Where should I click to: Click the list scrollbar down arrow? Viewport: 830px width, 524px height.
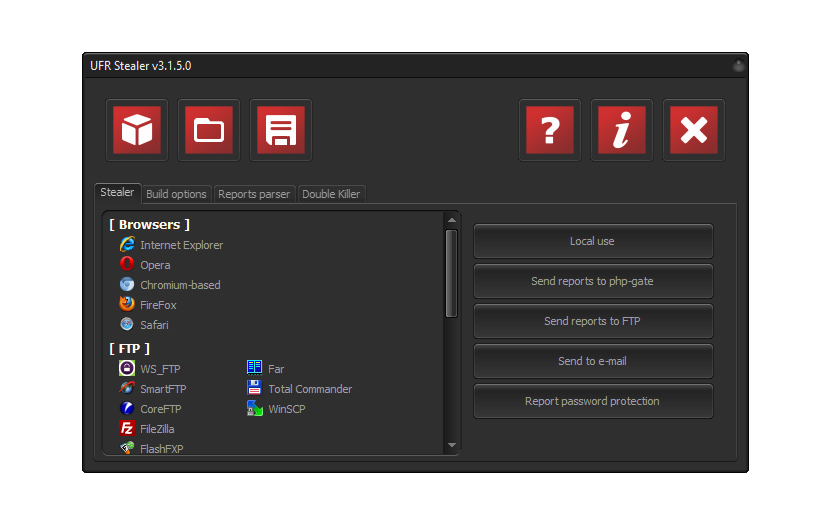click(x=452, y=445)
